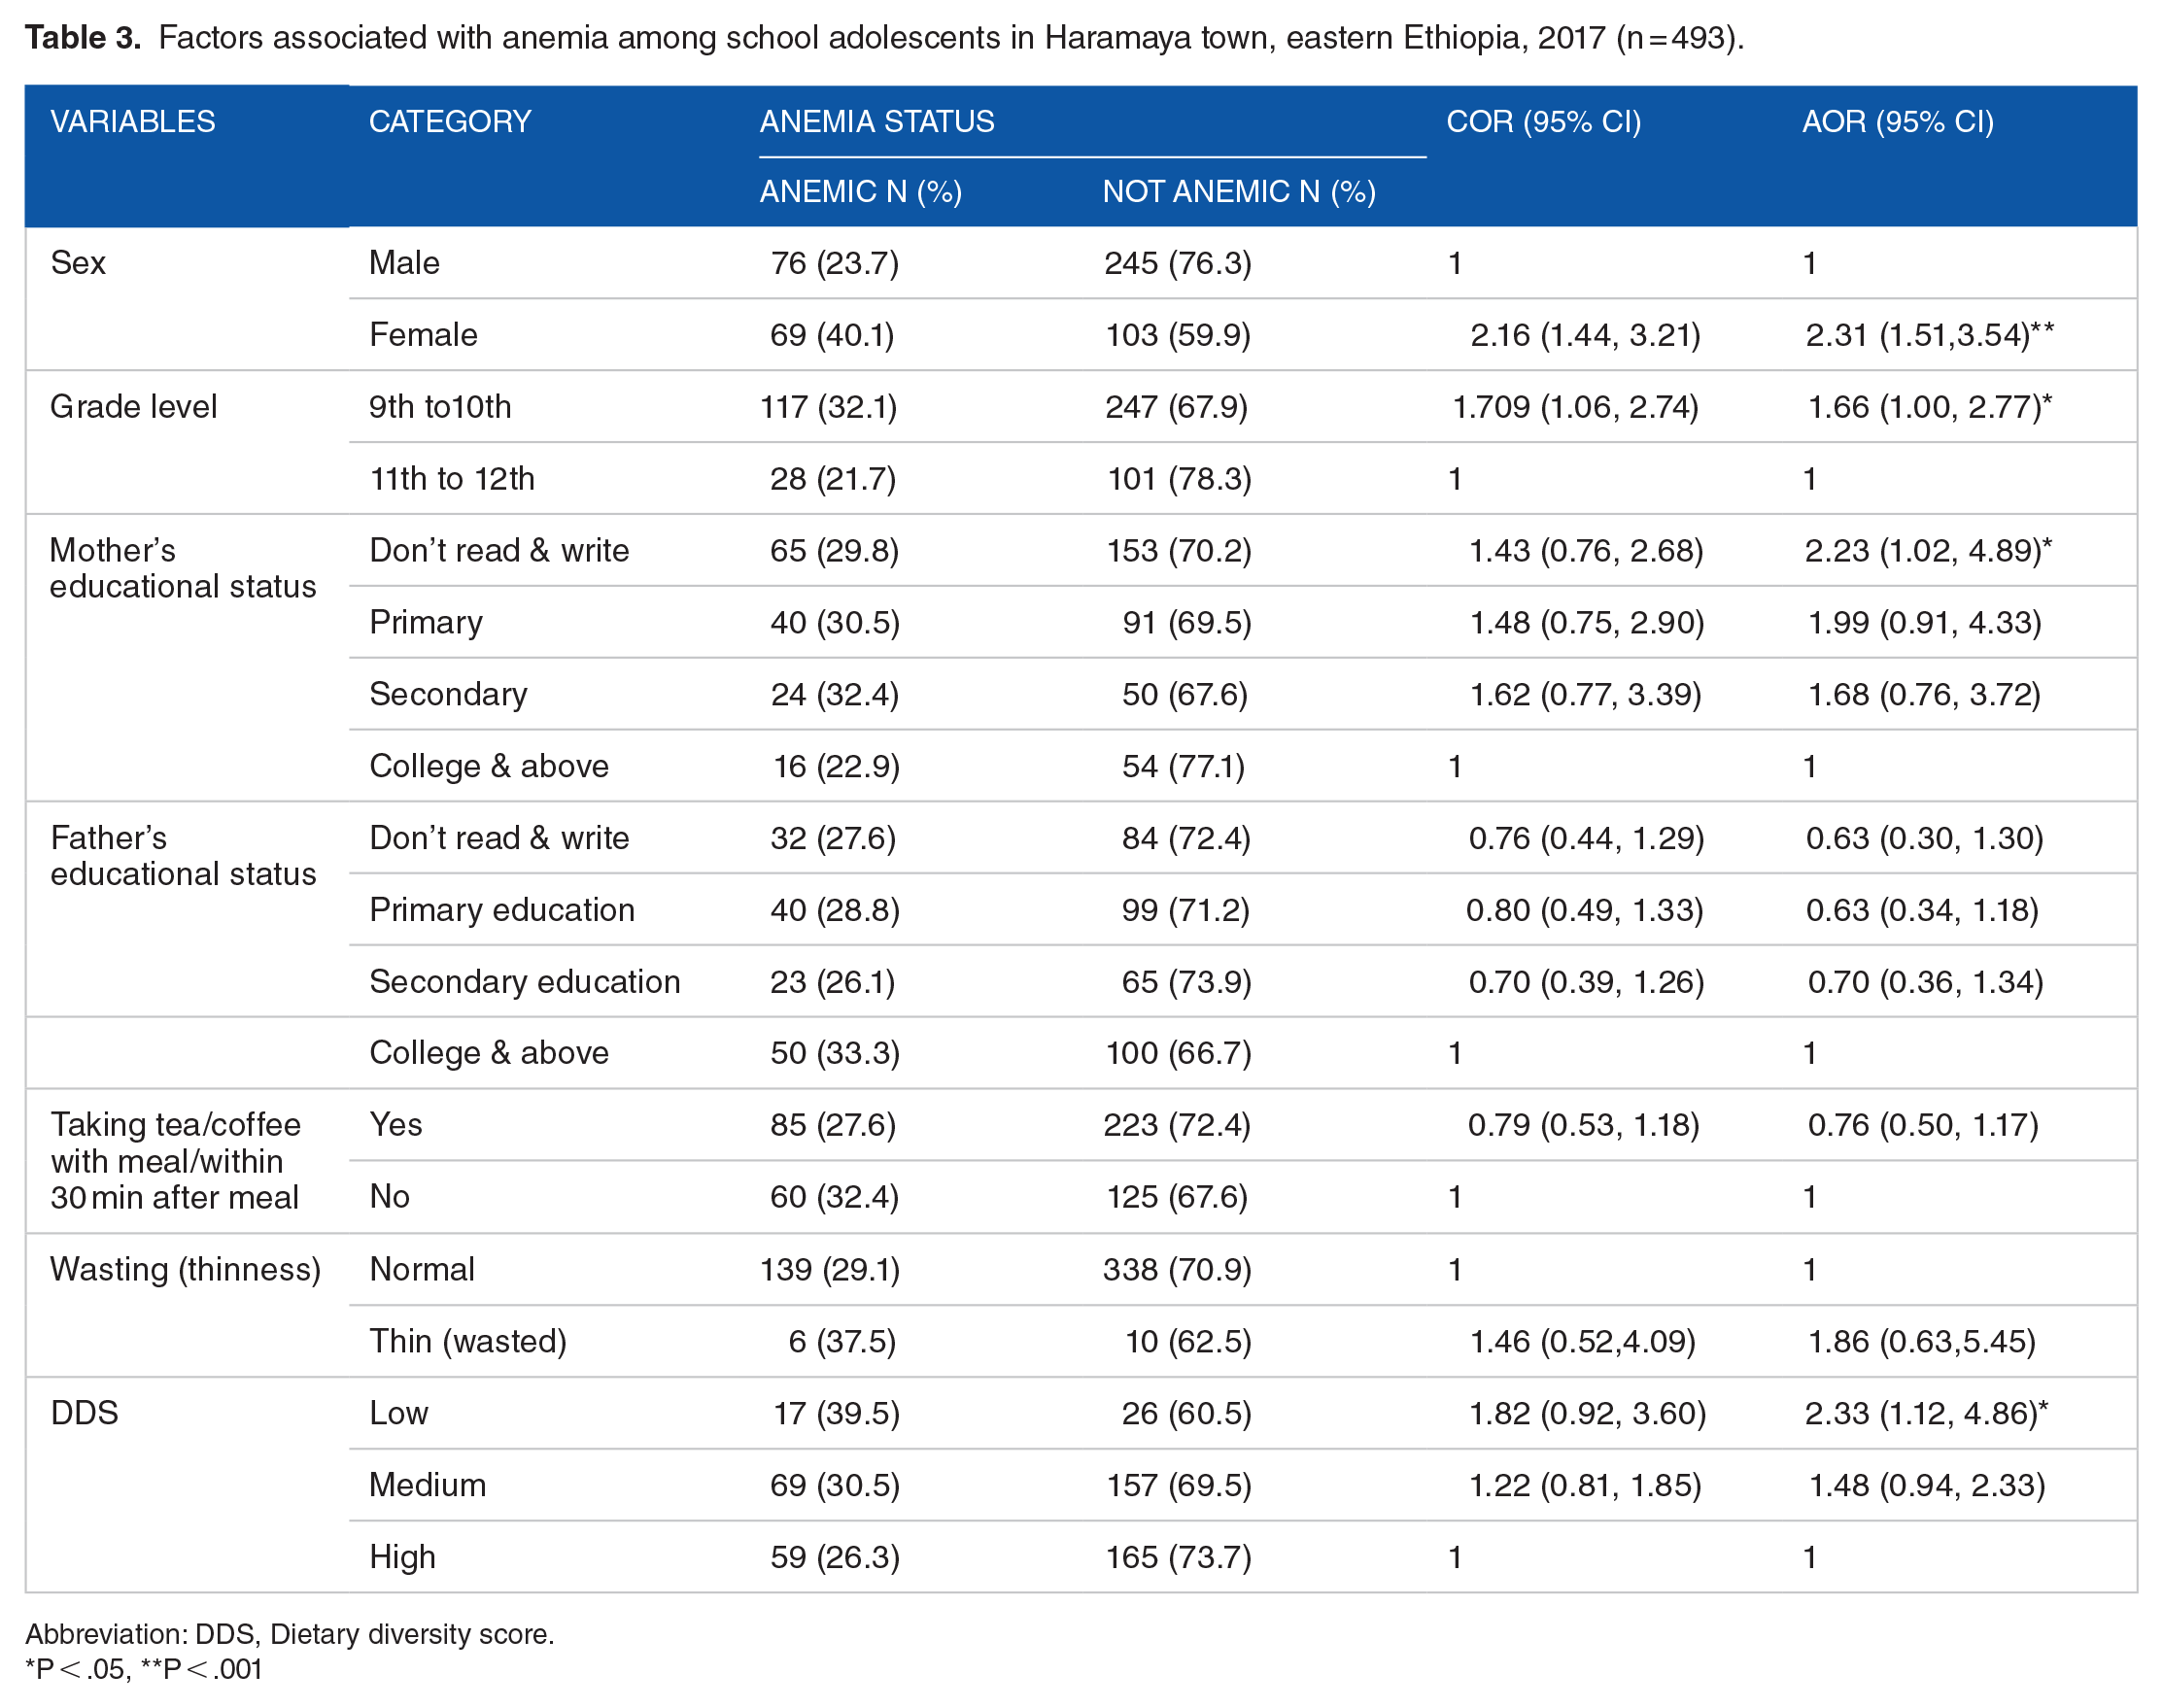Select the NOT ANEMIC N (%) subheader
This screenshot has height=1708, width=2163.
pos(1239,191)
